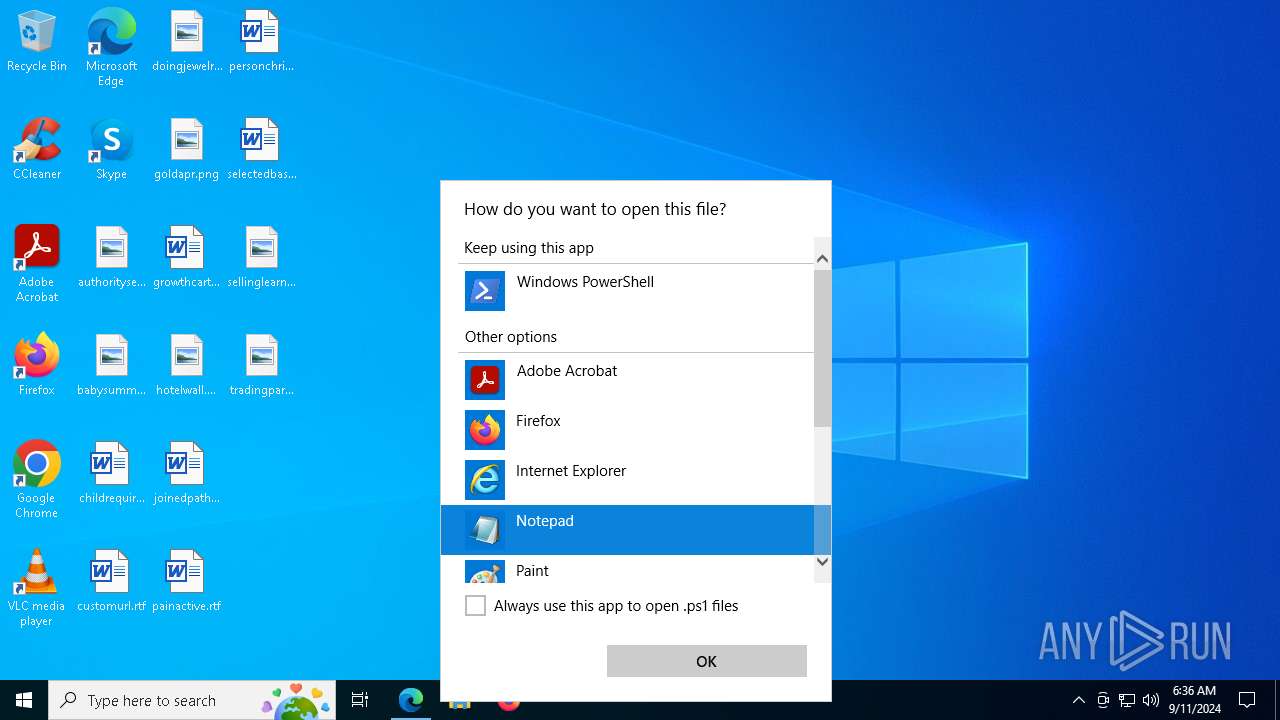Image resolution: width=1280 pixels, height=720 pixels.
Task: Choose Adobe Acrobat in the app list
Action: [x=627, y=380]
